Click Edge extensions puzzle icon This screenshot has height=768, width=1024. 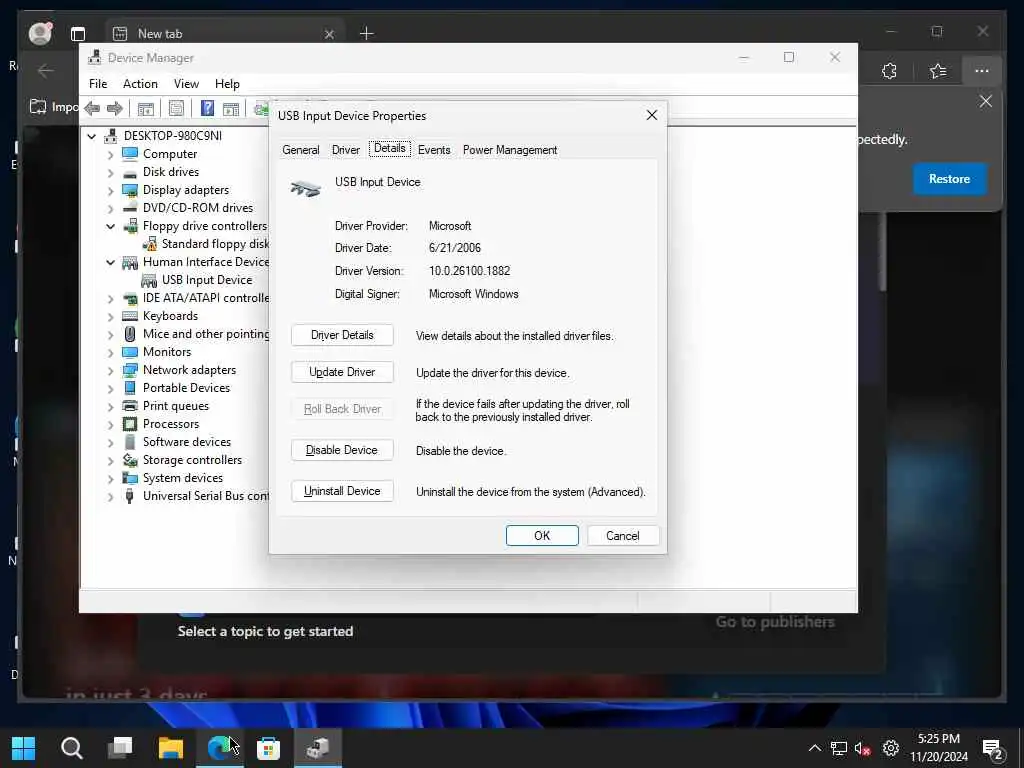tap(889, 71)
